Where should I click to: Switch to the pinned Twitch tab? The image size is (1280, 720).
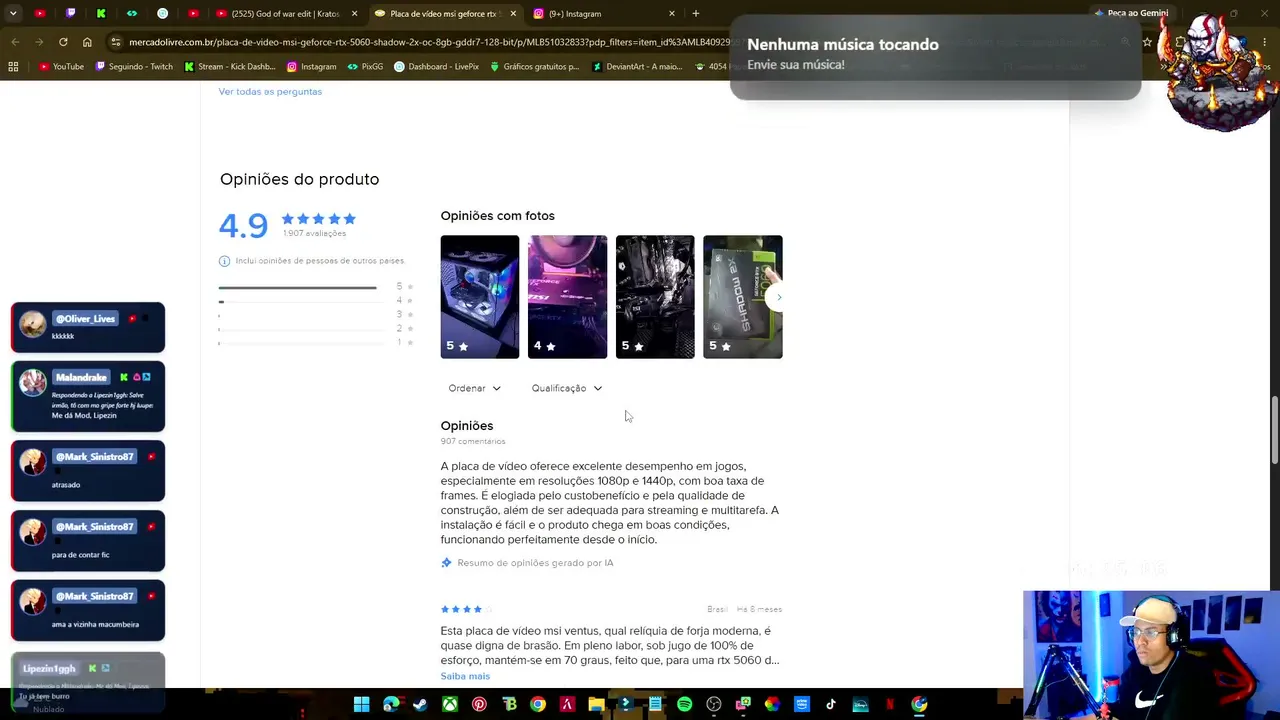[71, 14]
